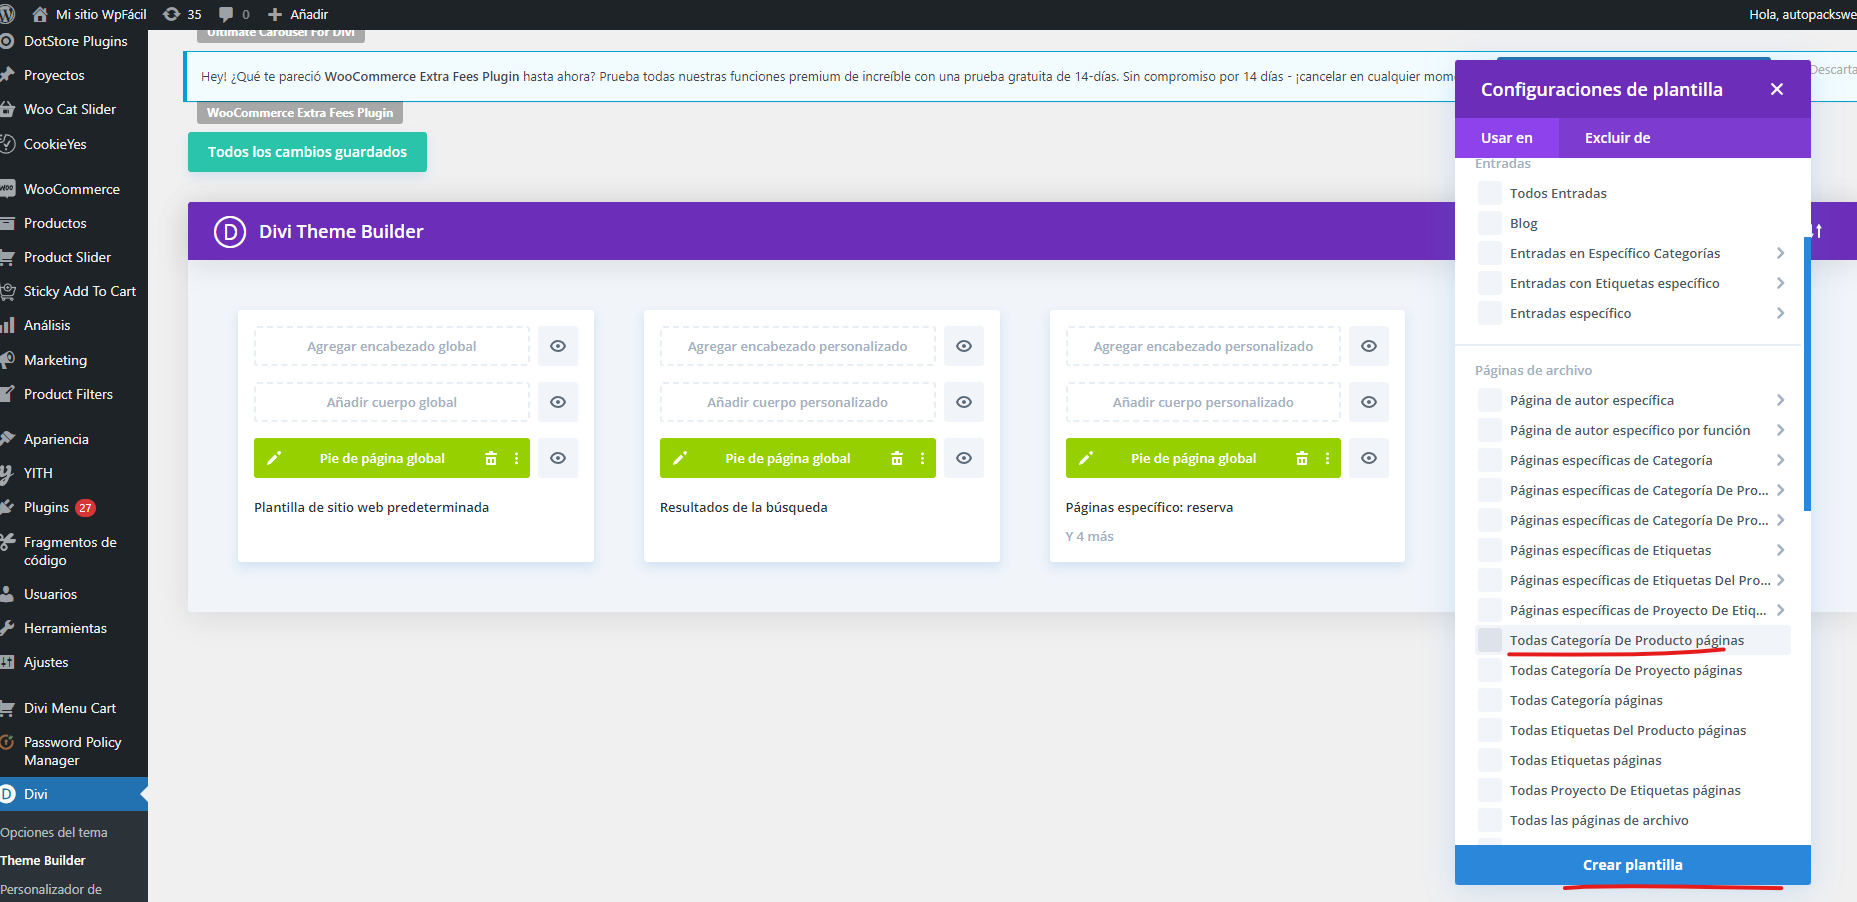Open Opciones del tema submenu item
The height and width of the screenshot is (902, 1857).
coord(54,832)
